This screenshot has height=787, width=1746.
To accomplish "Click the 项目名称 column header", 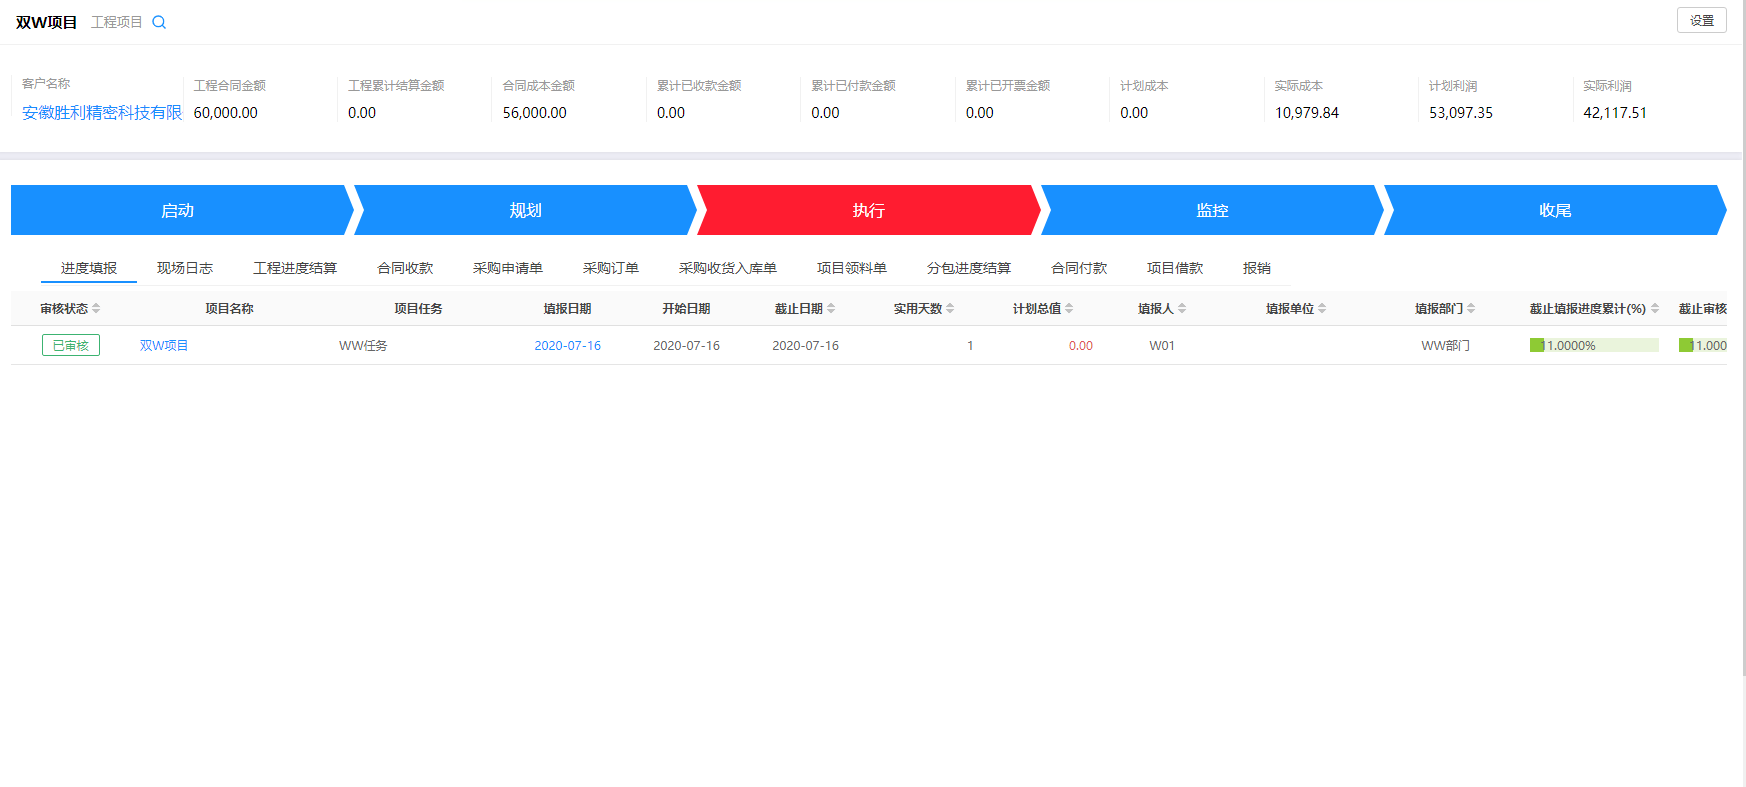I will click(229, 309).
